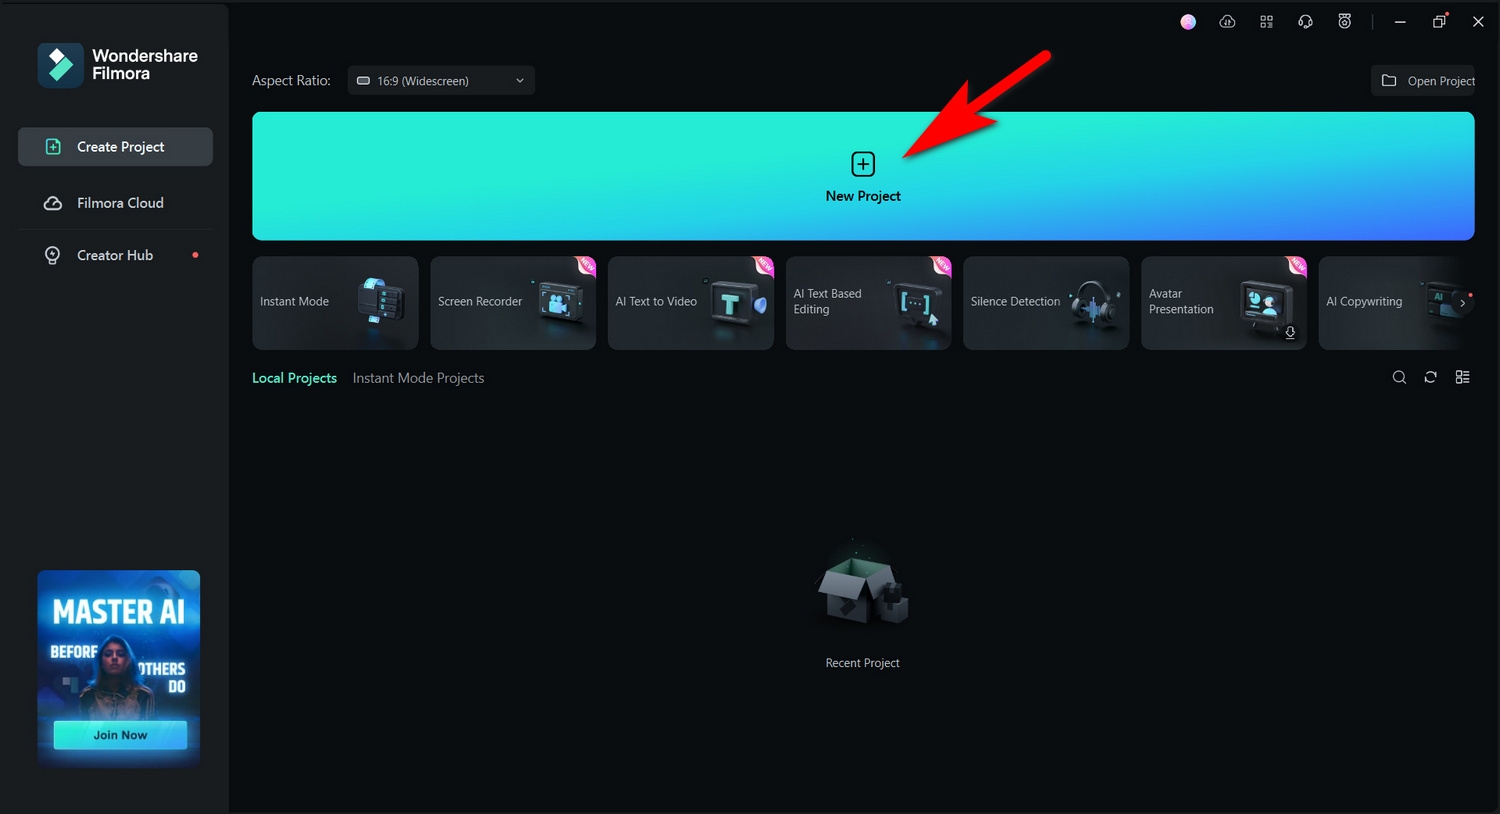This screenshot has height=814, width=1500.
Task: Open customer support headset icon
Action: (1305, 22)
